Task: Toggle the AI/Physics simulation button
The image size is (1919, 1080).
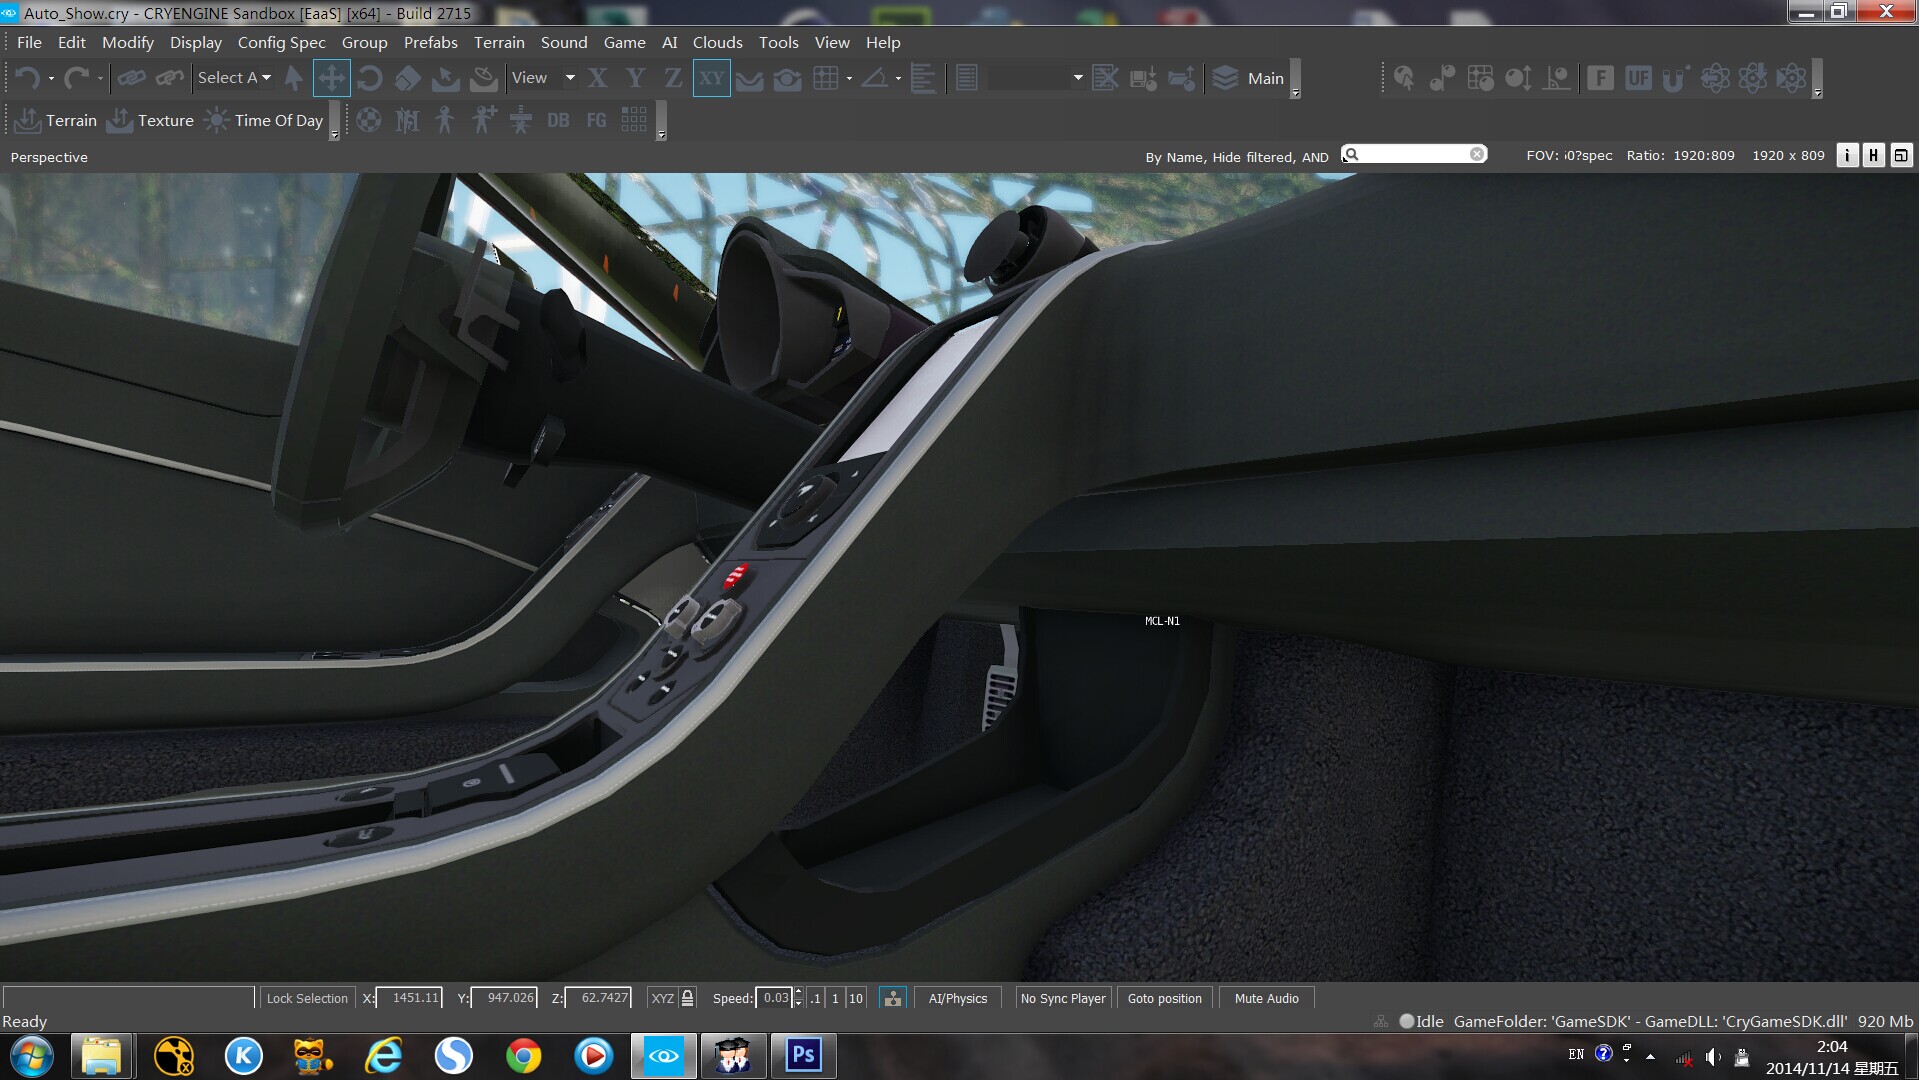Action: coord(957,998)
